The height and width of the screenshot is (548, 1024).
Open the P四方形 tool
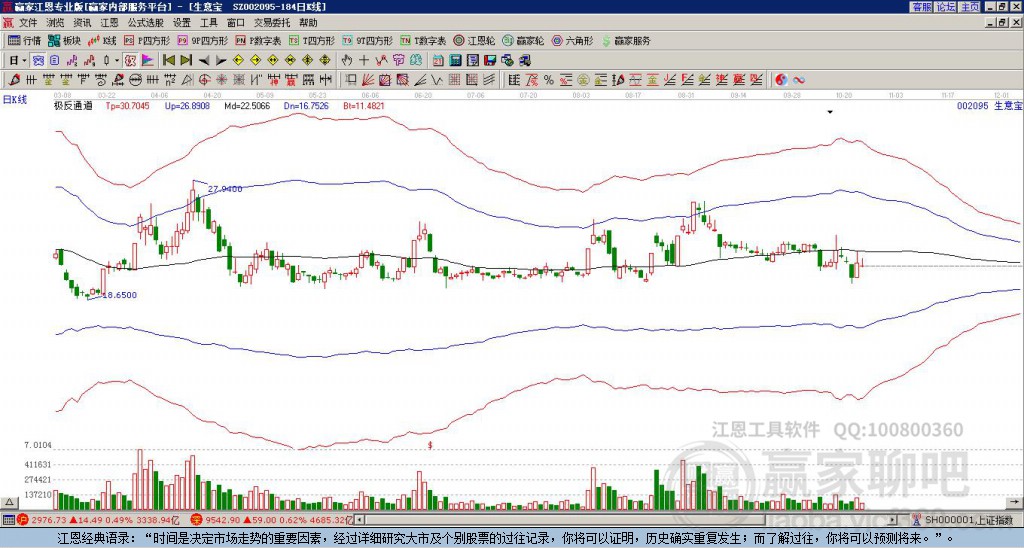tap(147, 40)
